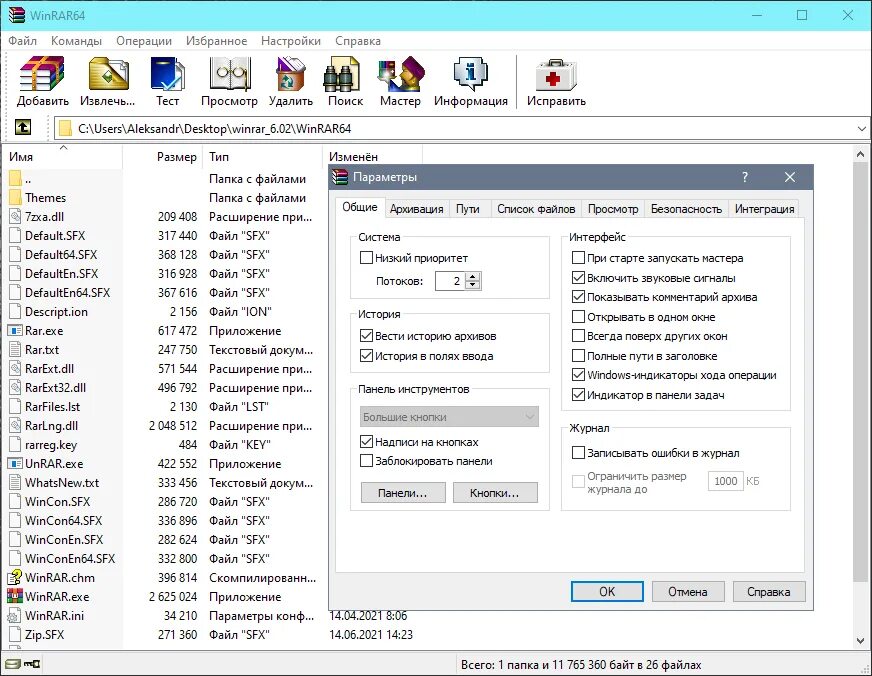872x676 pixels.
Task: Check При старте запускать мастера
Action: coord(578,258)
